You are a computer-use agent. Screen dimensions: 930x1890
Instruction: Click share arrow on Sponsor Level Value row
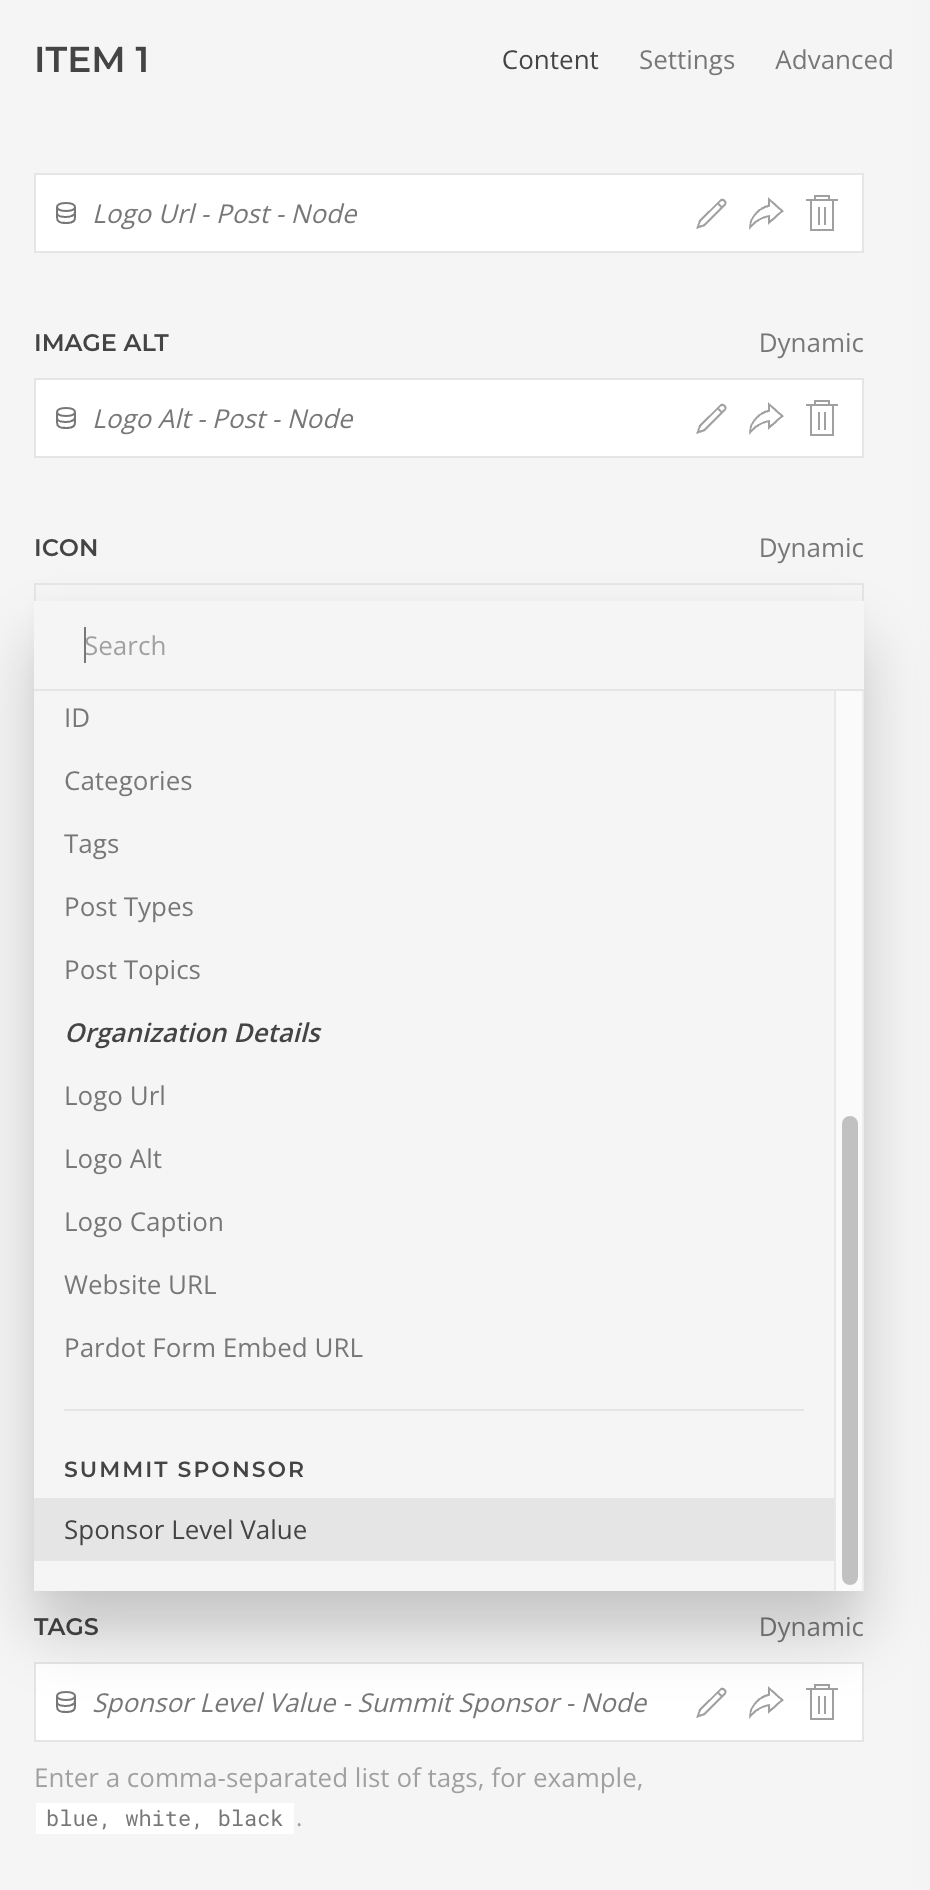tap(766, 1703)
